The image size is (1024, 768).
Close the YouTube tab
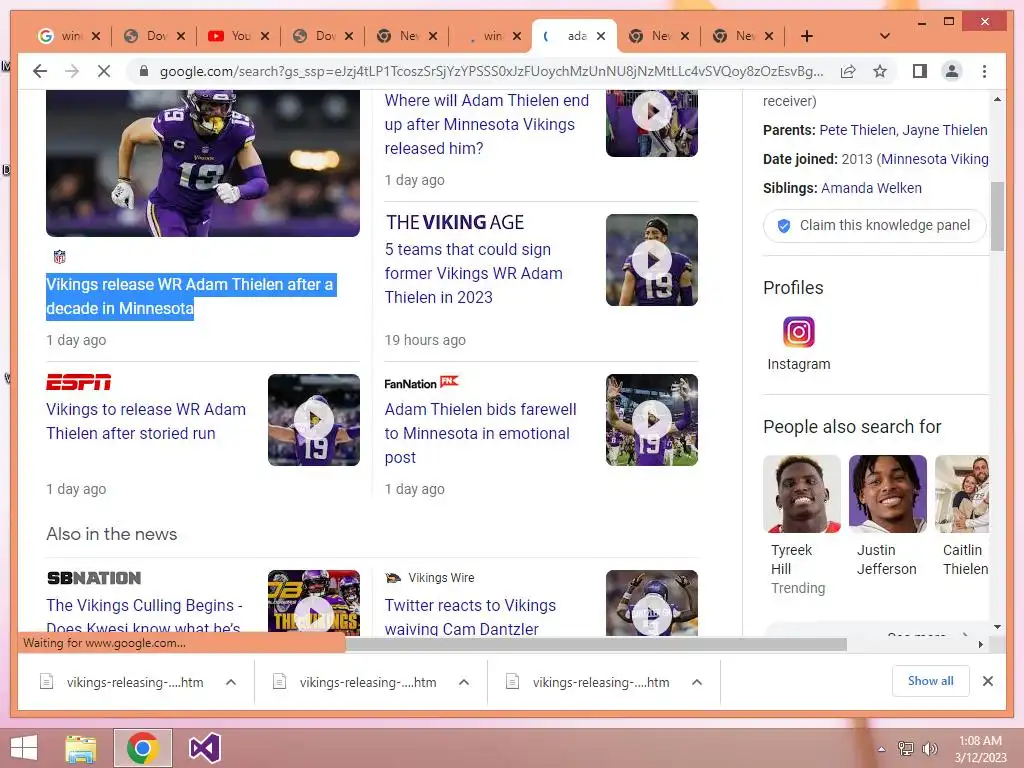264,36
